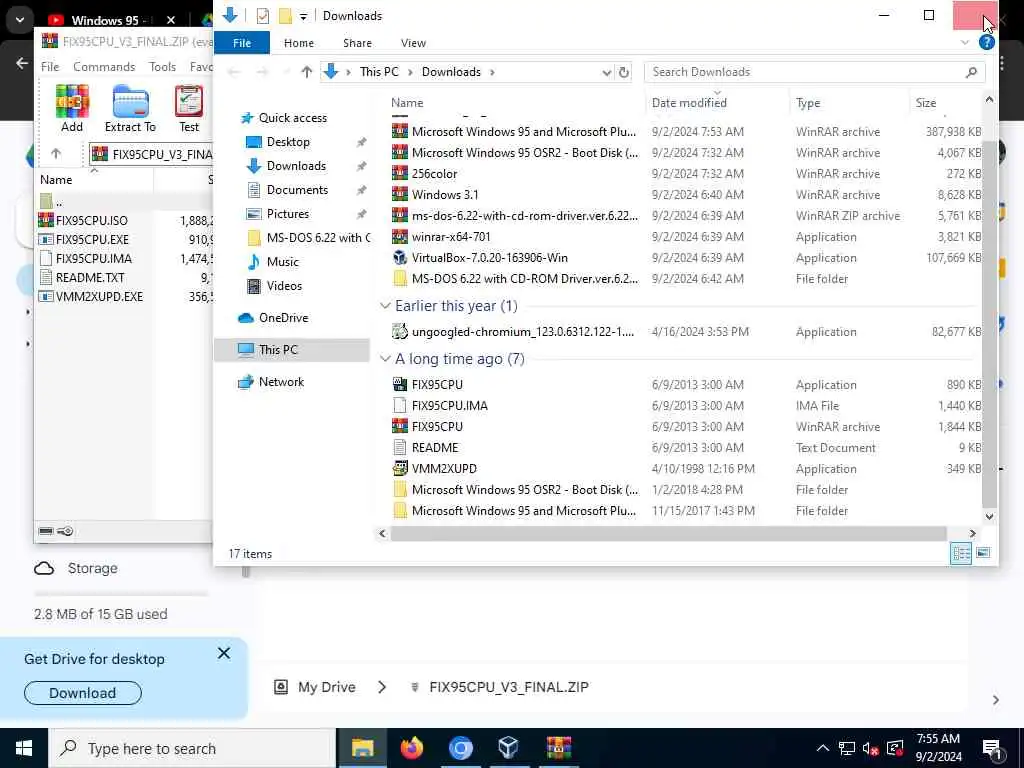This screenshot has height=768, width=1024.
Task: Switch to Details view layout
Action: (961, 554)
